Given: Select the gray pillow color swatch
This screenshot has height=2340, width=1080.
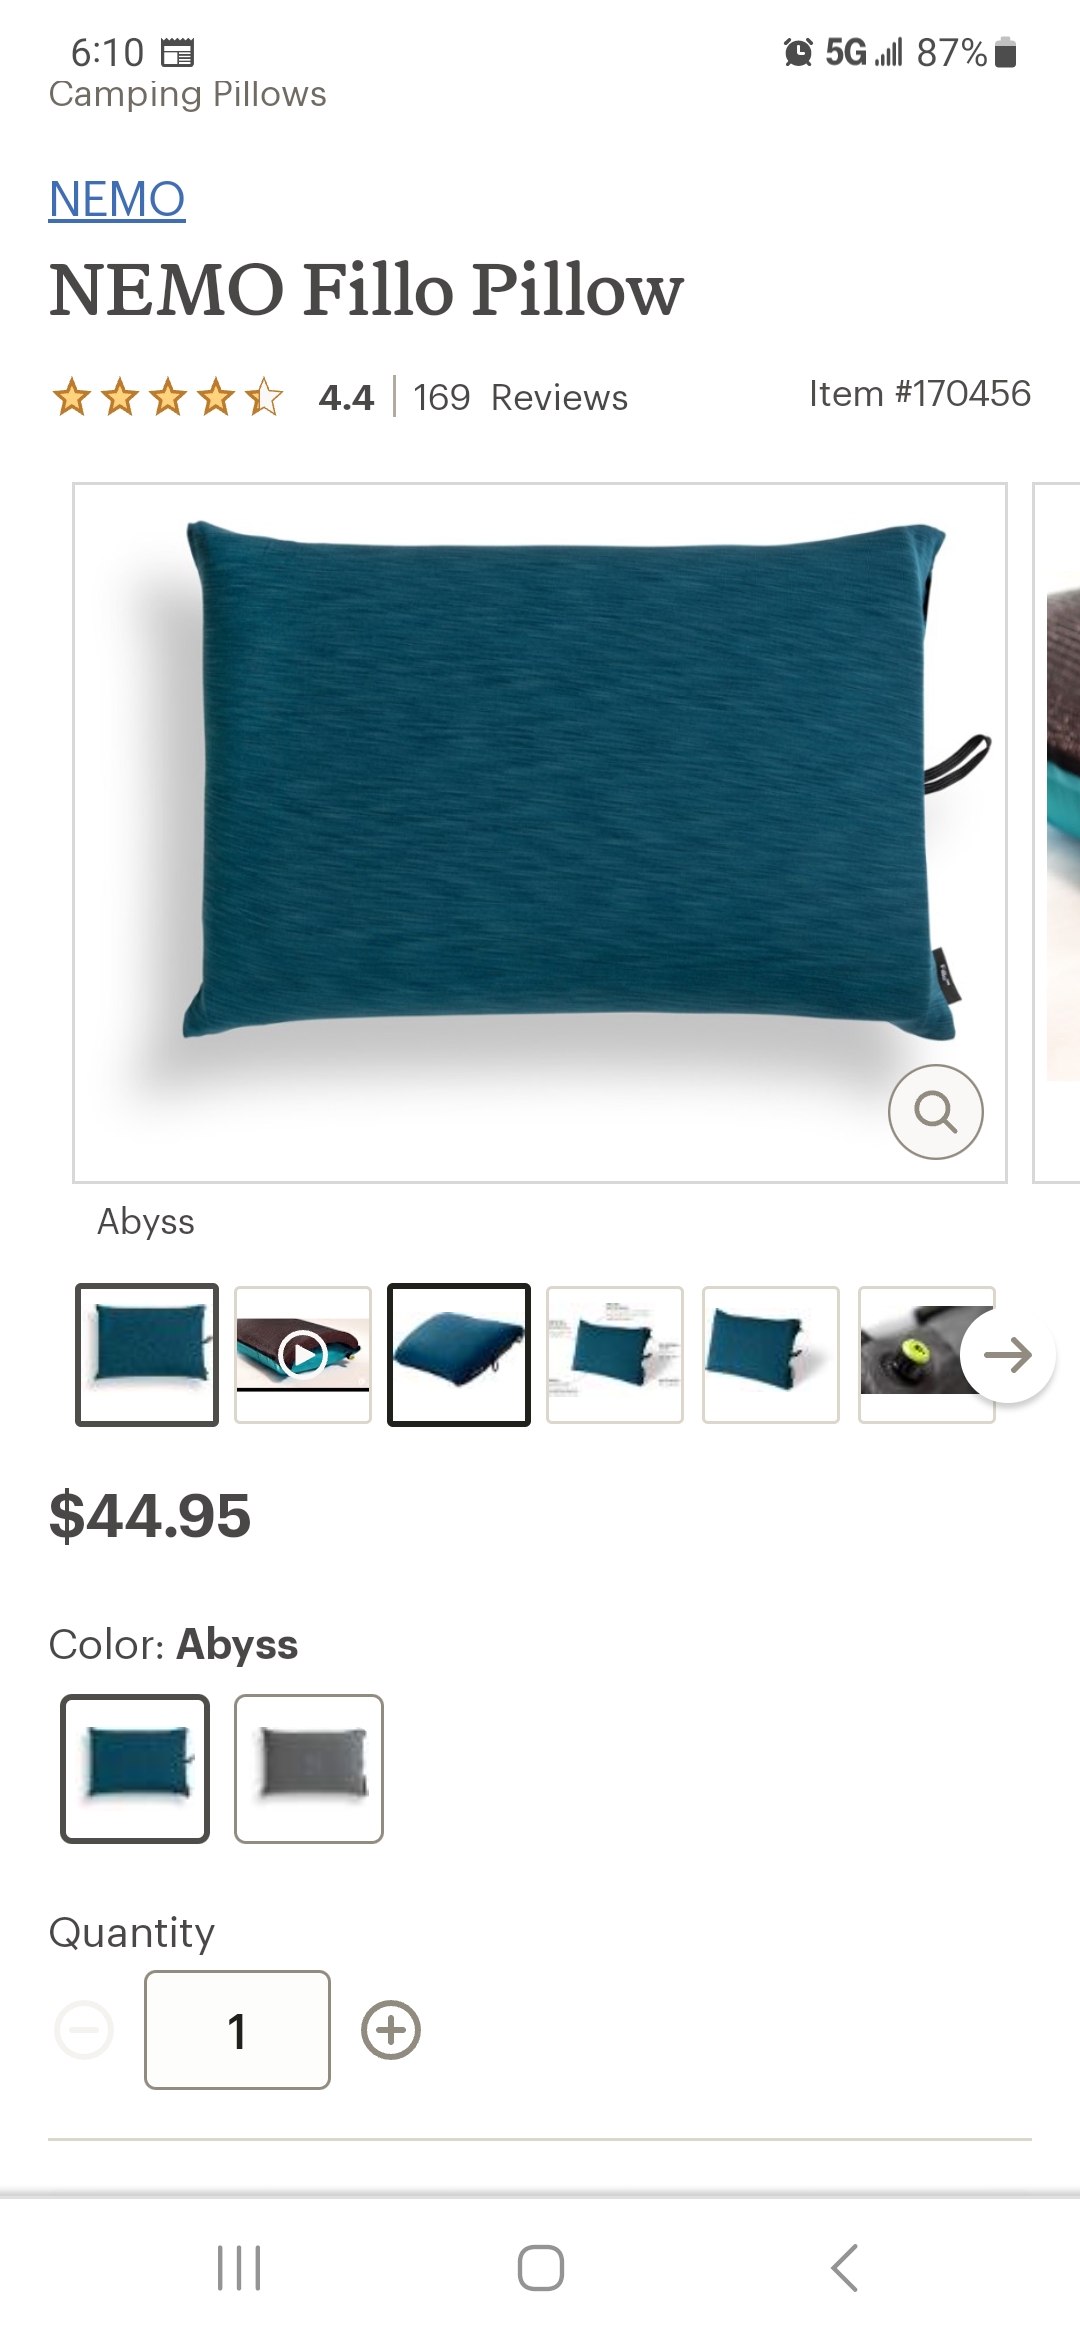Looking at the screenshot, I should 309,1768.
